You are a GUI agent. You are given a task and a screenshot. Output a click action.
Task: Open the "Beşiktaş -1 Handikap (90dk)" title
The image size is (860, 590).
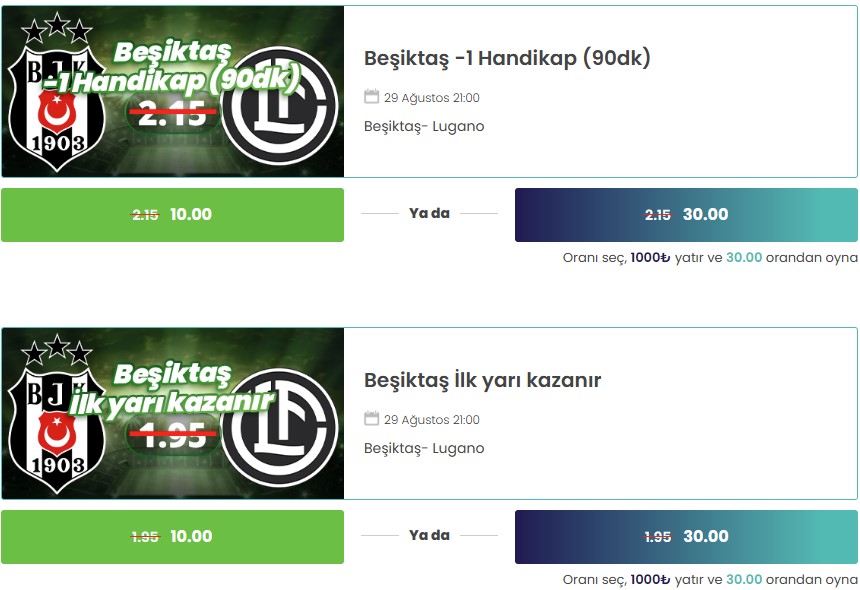[x=507, y=58]
